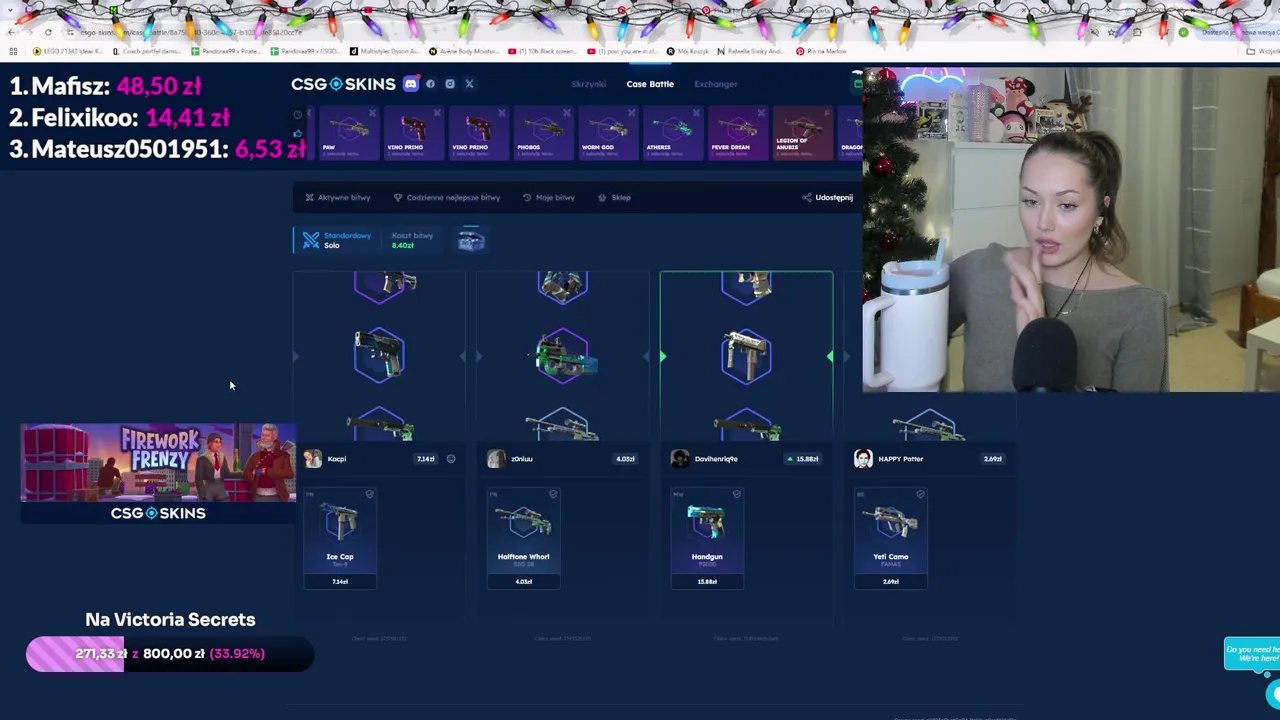Open the WORM GOD live drop card
Image resolution: width=1280 pixels, height=720 pixels.
coord(608,134)
